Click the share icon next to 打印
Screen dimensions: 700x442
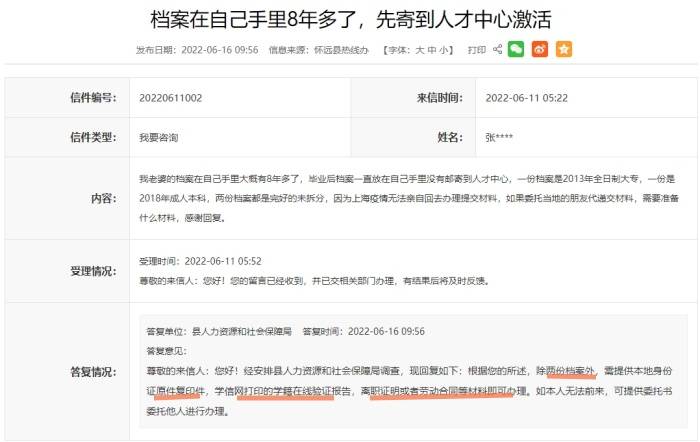pos(497,50)
